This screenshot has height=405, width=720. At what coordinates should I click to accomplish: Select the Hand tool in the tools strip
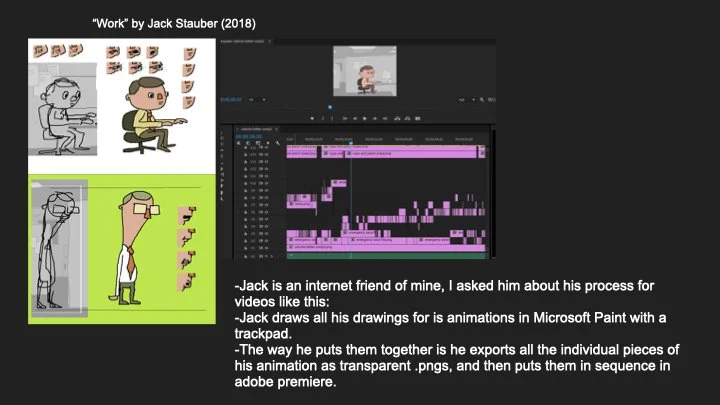click(222, 193)
